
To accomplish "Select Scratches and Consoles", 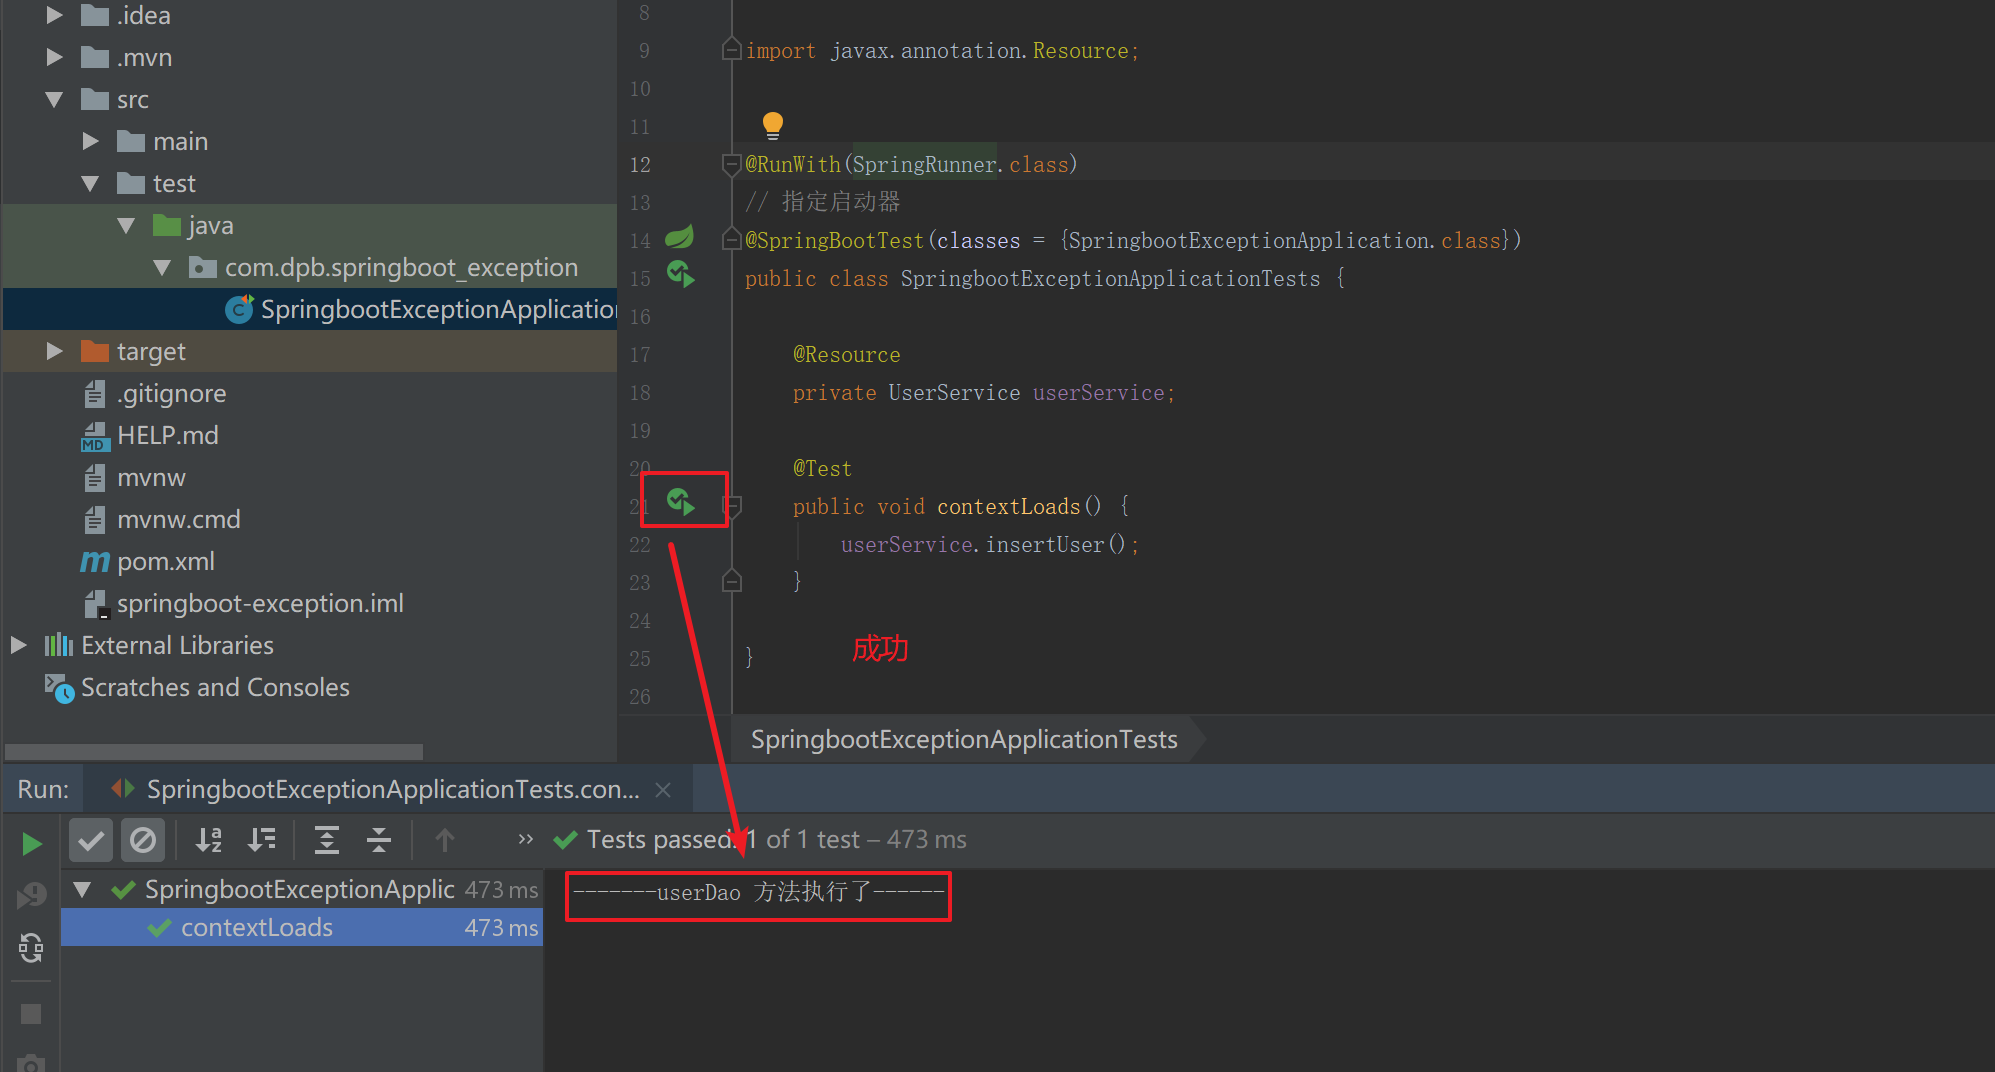I will tap(197, 687).
